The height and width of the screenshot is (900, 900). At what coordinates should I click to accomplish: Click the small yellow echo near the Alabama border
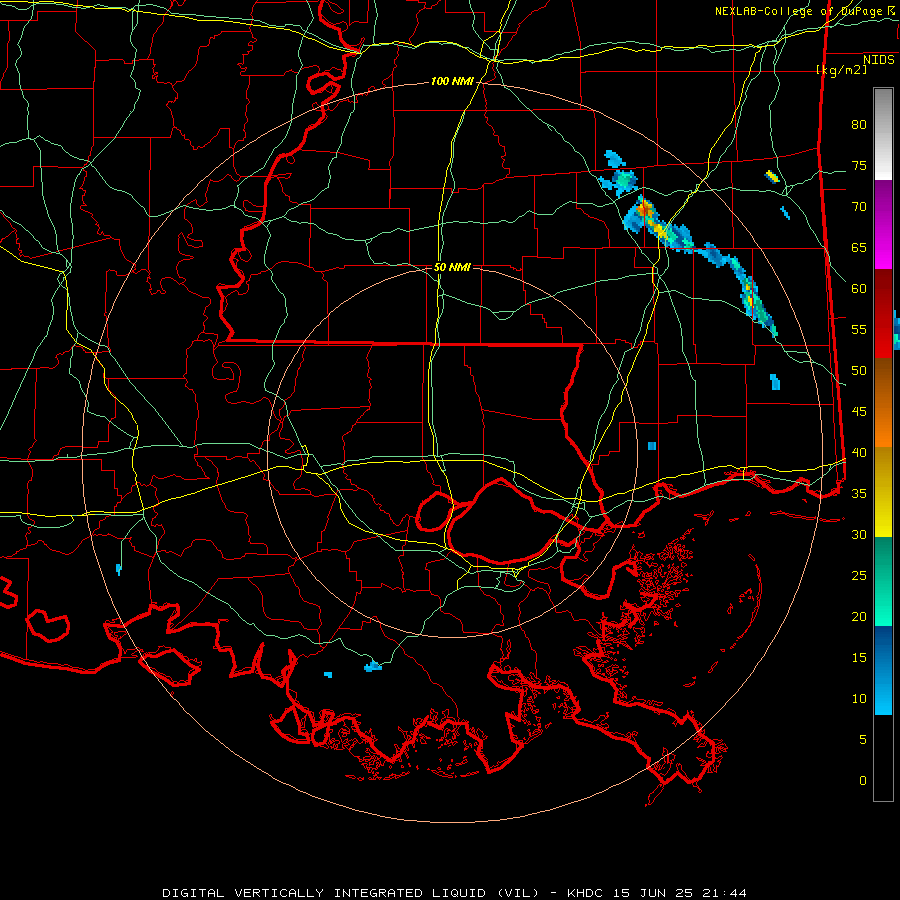pos(773,176)
